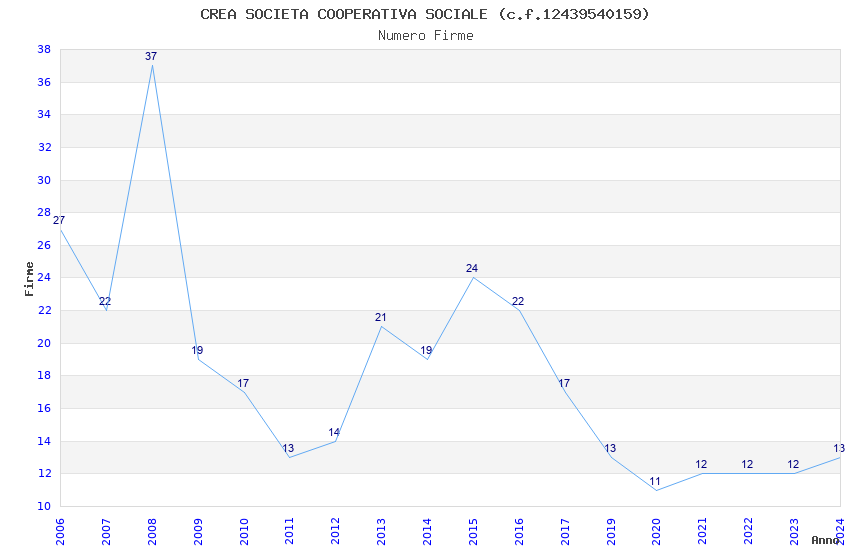Image resolution: width=850 pixels, height=550 pixels.
Task: Click data label 22 for year 2007
Action: click(x=105, y=301)
